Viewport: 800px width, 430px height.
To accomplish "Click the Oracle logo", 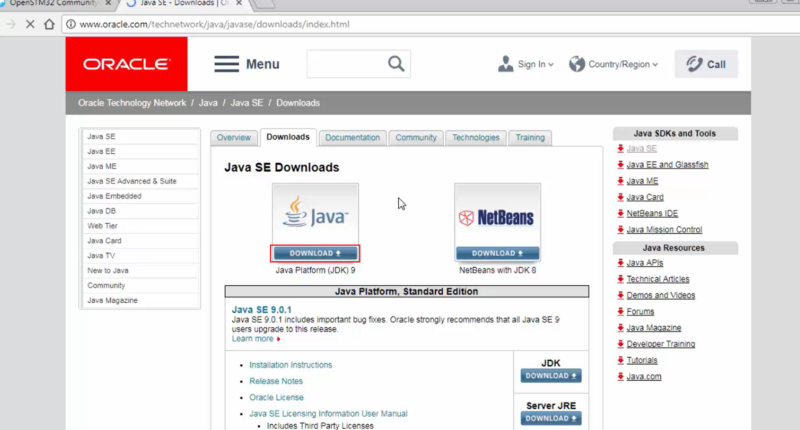I will pos(127,64).
